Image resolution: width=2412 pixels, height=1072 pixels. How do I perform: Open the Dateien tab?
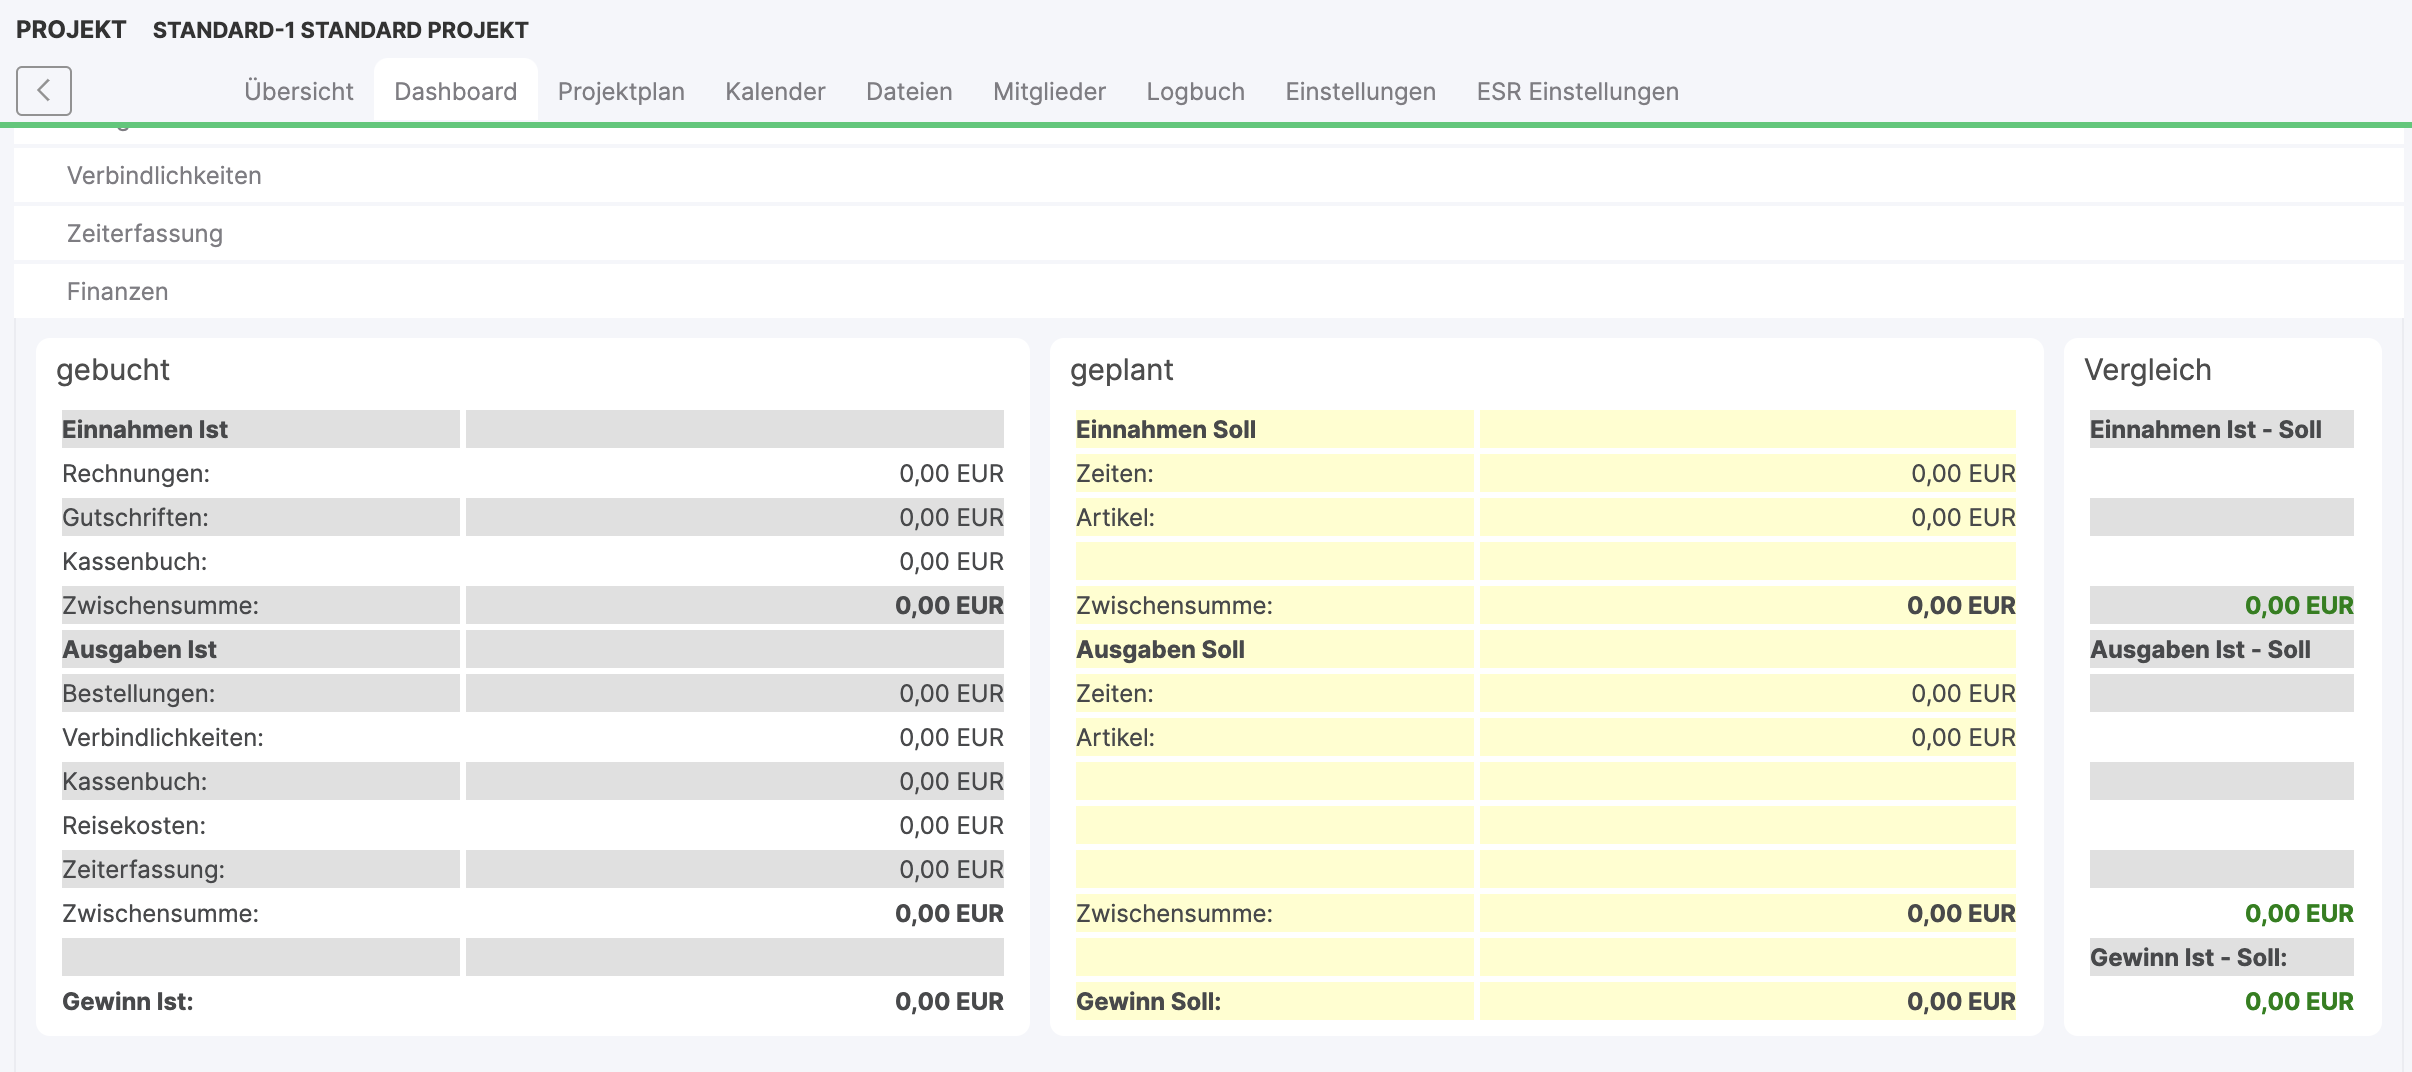908,92
